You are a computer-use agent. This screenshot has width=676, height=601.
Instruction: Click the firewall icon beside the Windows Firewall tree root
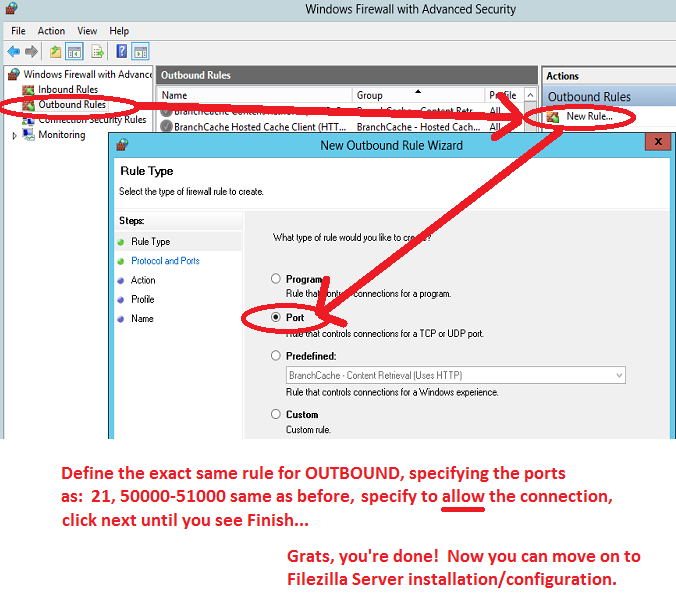click(x=14, y=74)
